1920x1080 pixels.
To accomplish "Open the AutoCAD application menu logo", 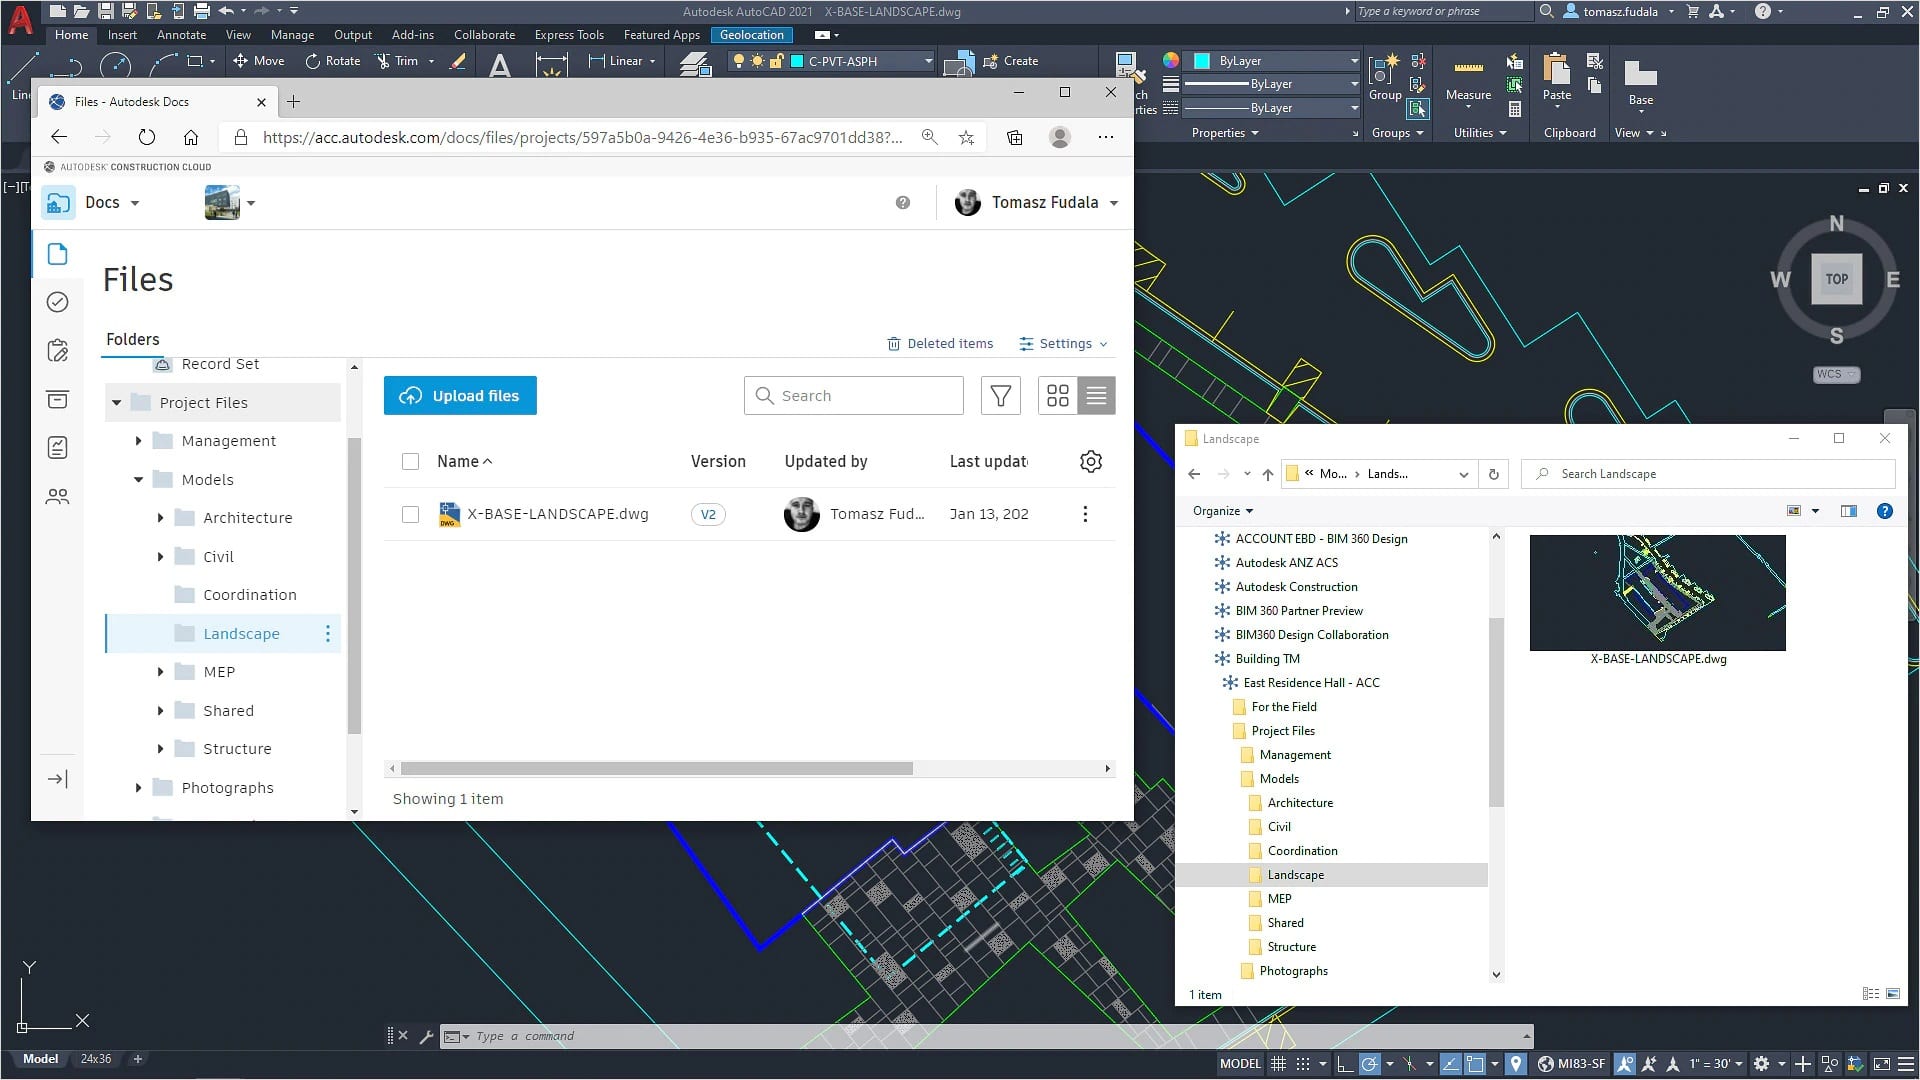I will [x=20, y=20].
